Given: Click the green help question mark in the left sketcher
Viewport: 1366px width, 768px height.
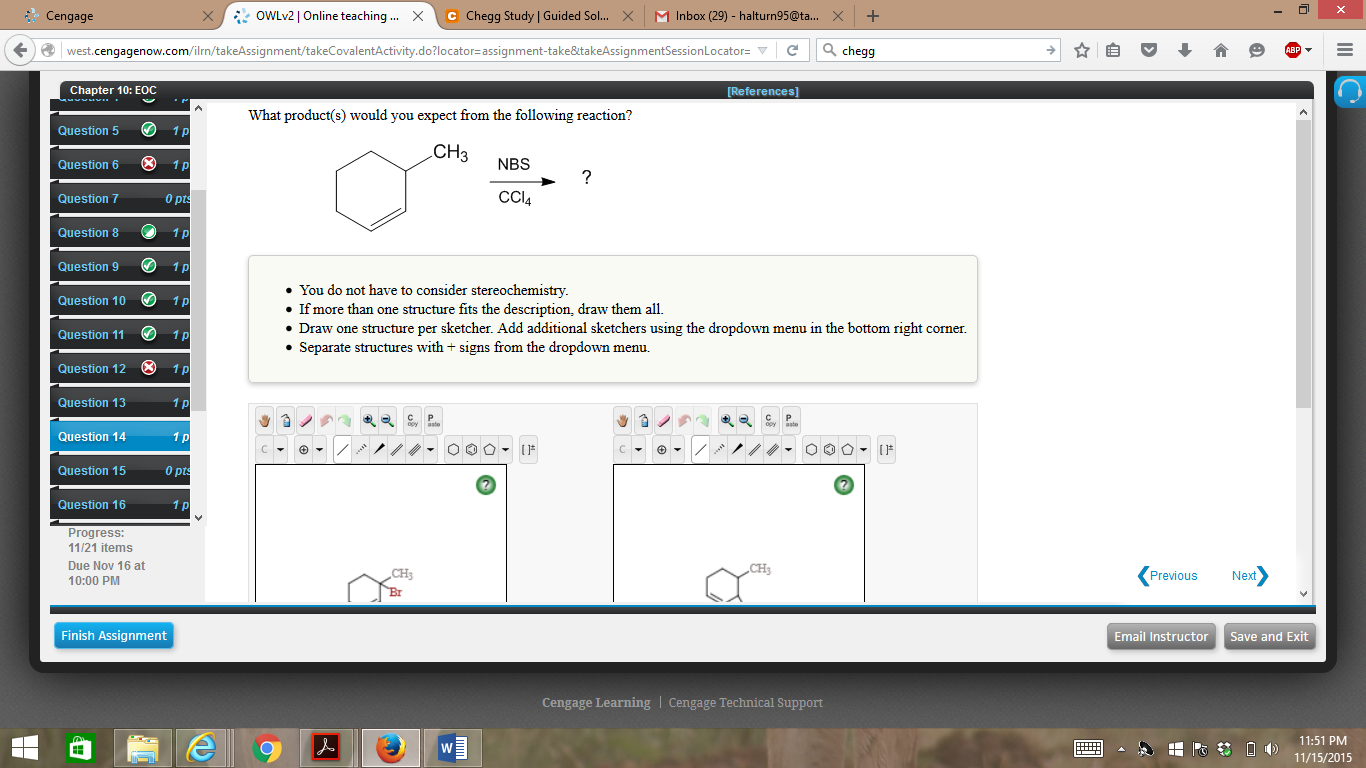Looking at the screenshot, I should click(484, 484).
